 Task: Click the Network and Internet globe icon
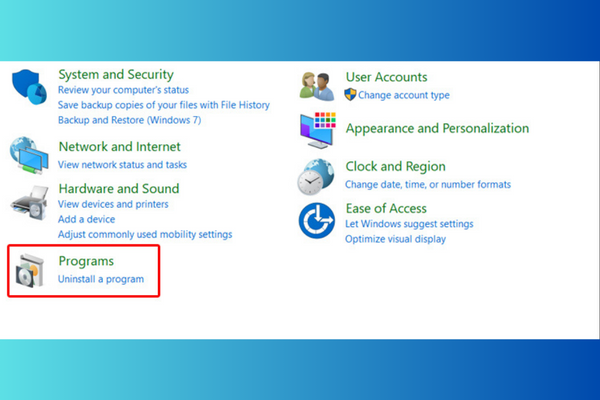click(x=29, y=155)
